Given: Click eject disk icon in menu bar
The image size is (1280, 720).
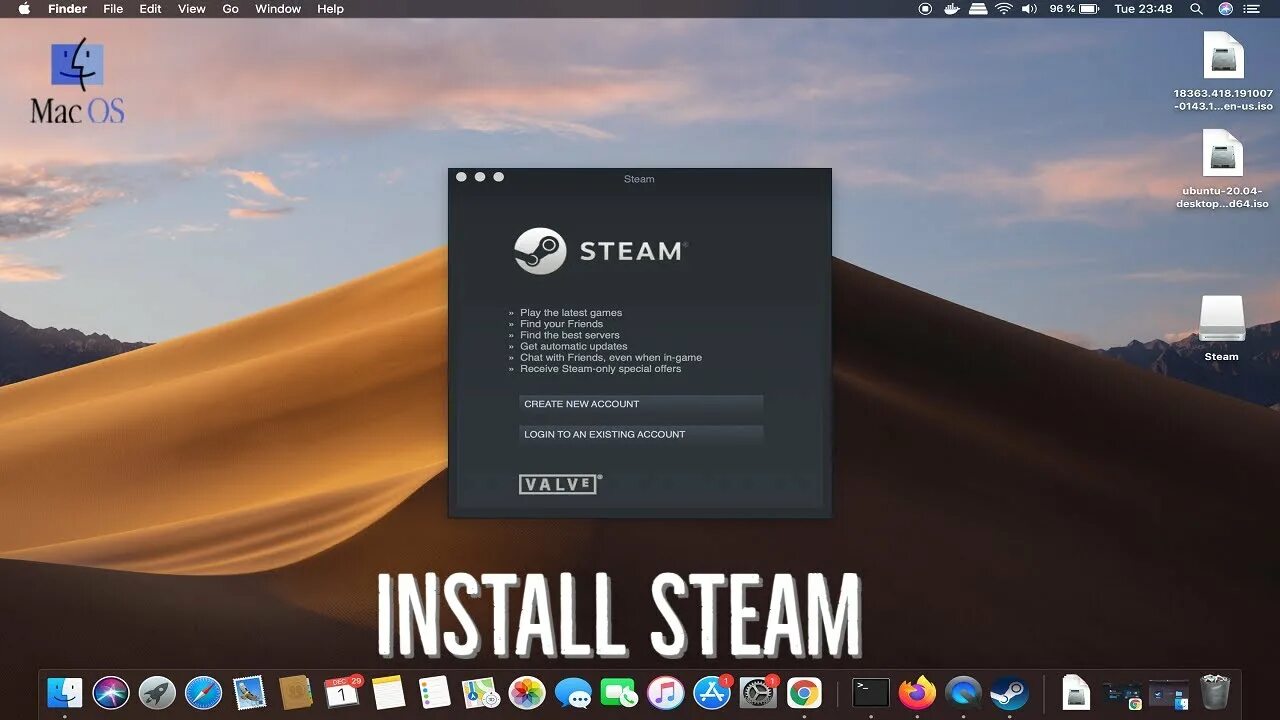Looking at the screenshot, I should pos(979,9).
